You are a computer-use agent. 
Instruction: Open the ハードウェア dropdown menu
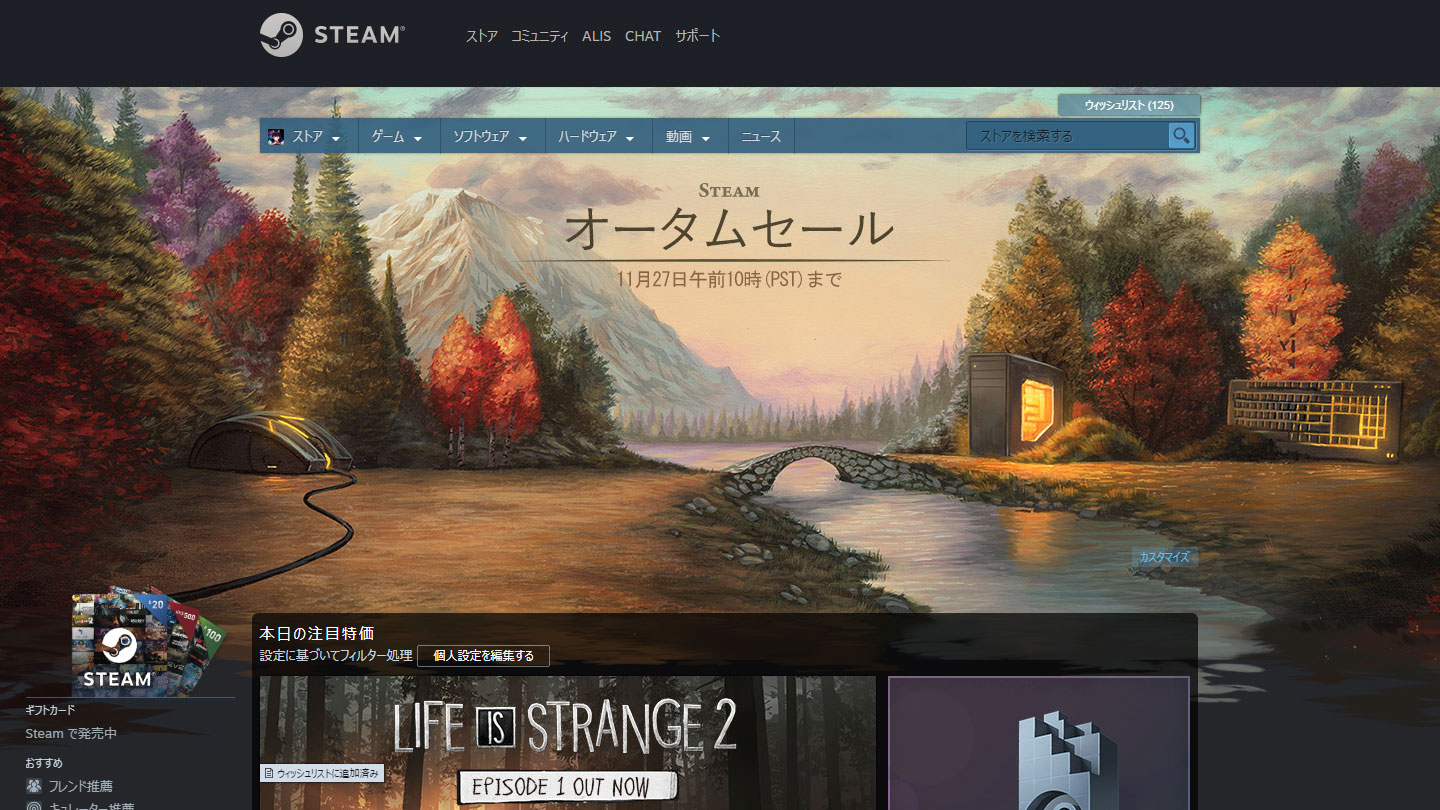[x=597, y=137]
